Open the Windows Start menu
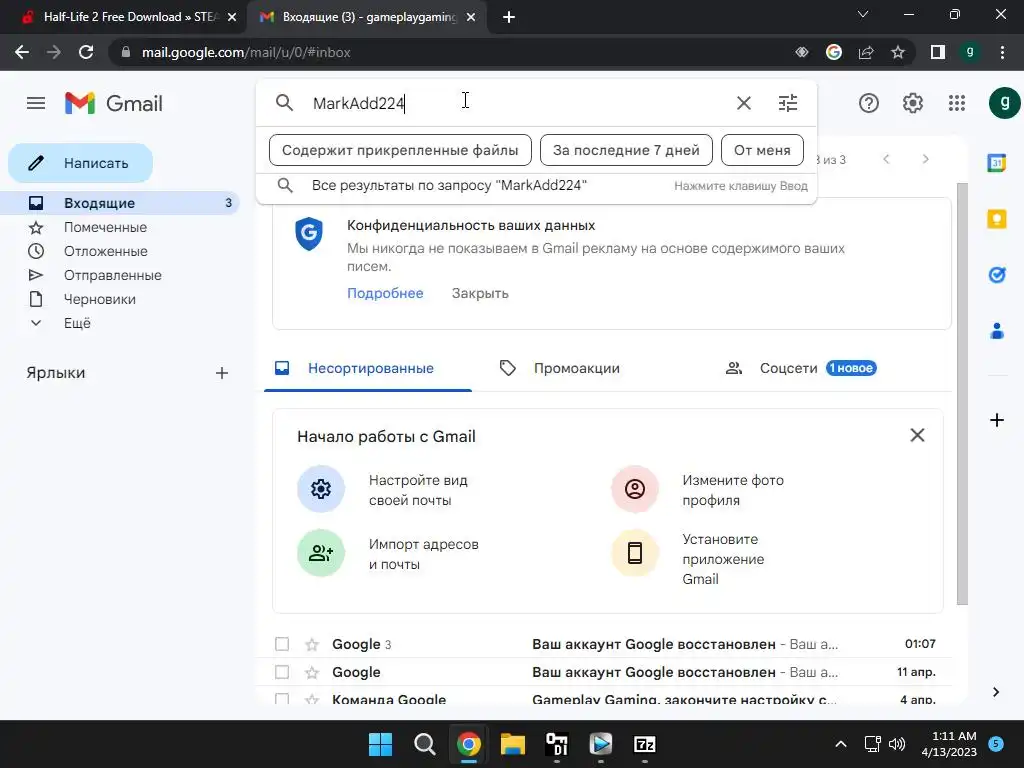 pos(380,744)
